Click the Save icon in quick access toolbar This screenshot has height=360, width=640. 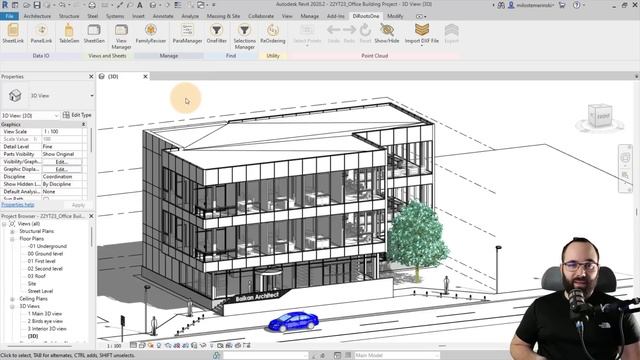[37, 5]
